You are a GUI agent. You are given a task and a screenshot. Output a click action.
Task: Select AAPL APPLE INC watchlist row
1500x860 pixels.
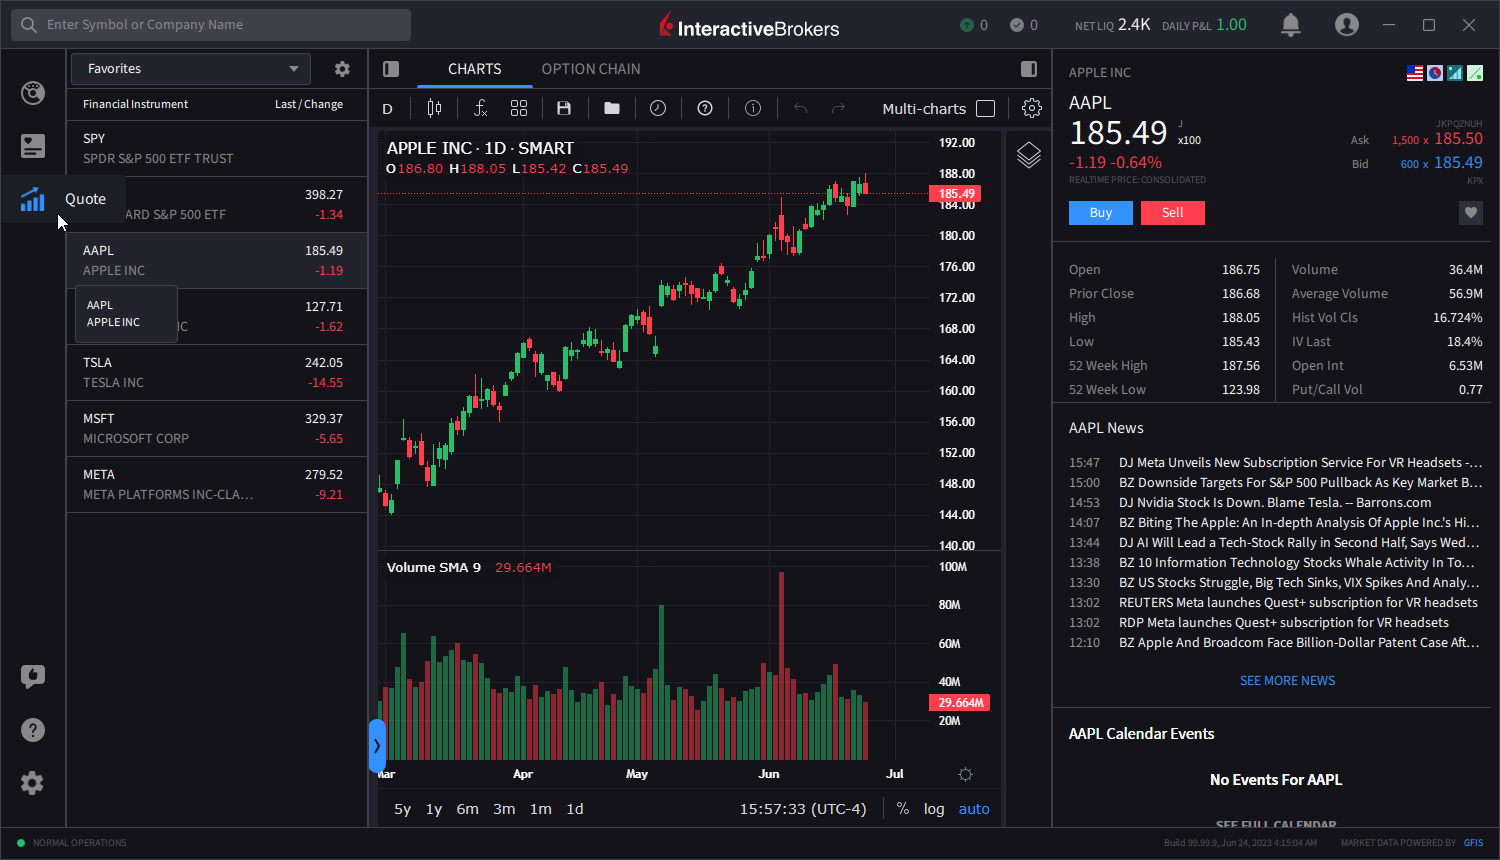217,260
